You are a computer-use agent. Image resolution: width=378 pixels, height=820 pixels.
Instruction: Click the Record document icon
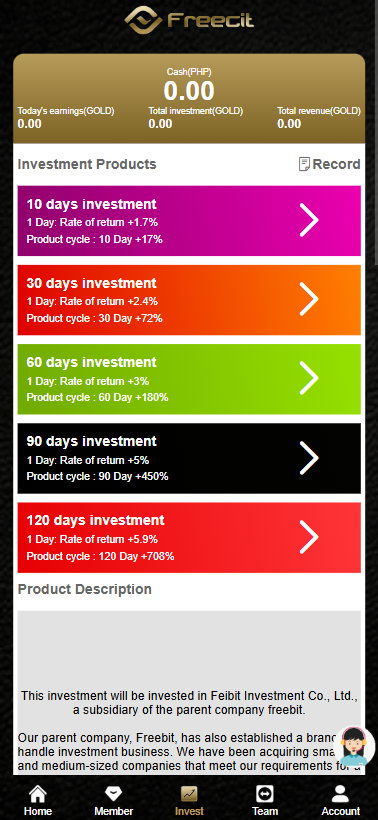(x=304, y=164)
